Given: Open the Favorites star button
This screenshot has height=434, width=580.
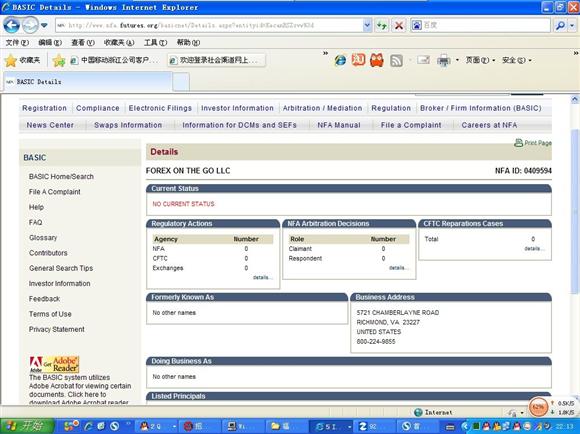Looking at the screenshot, I should 23,60.
